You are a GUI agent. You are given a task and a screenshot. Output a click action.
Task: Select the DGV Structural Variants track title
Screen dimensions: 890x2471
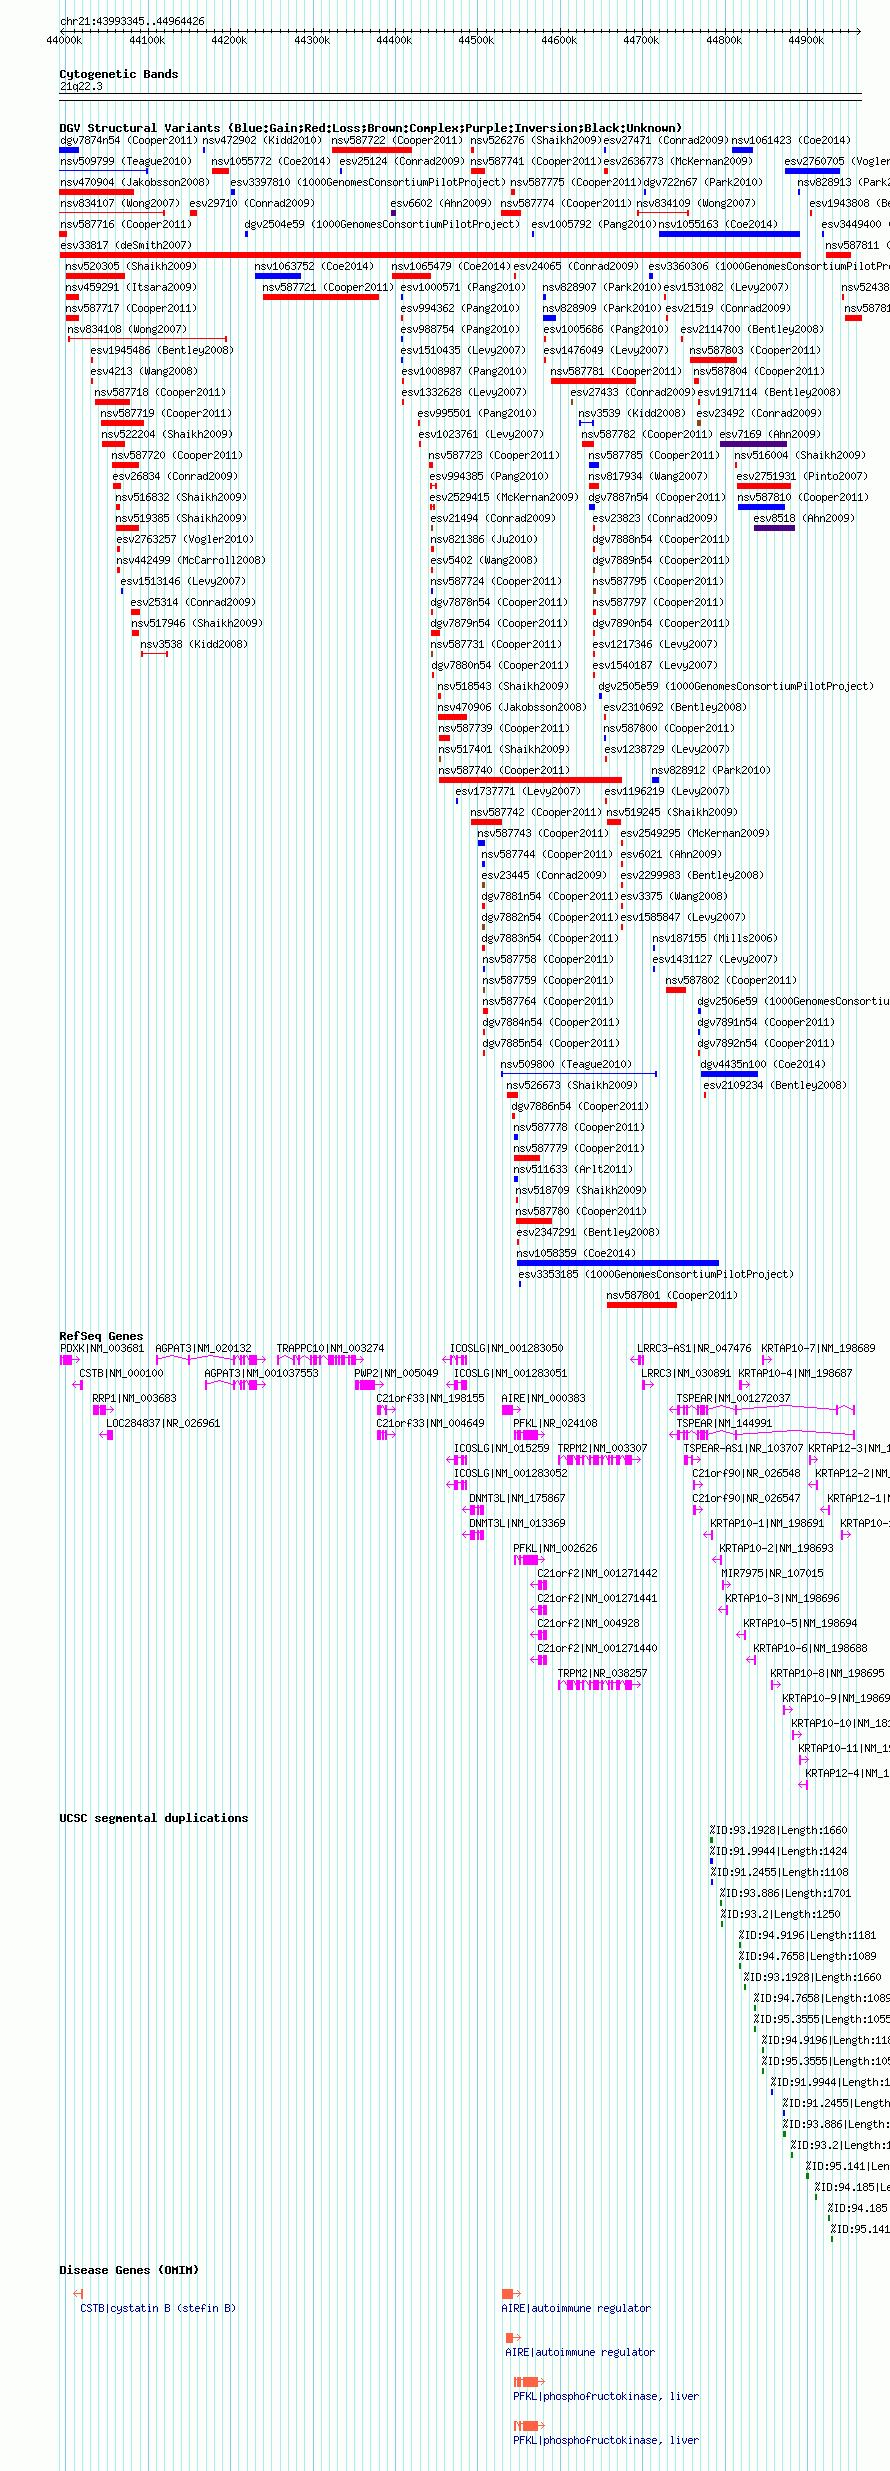click(x=371, y=128)
